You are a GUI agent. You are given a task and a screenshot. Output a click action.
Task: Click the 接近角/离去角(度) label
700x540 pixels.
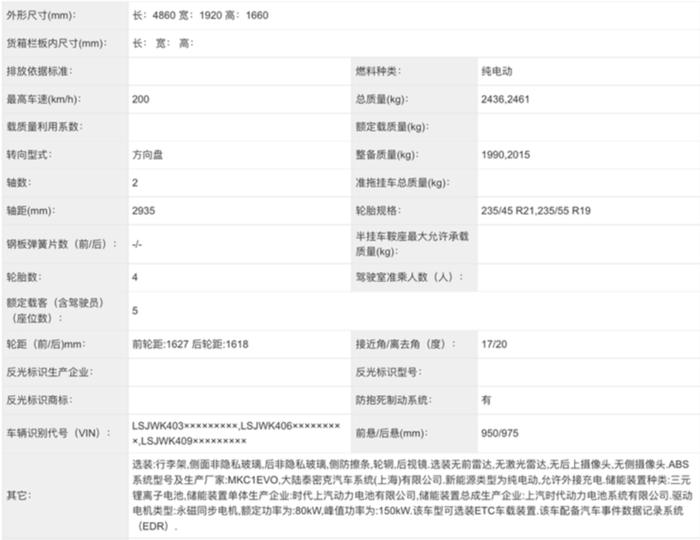tap(405, 344)
